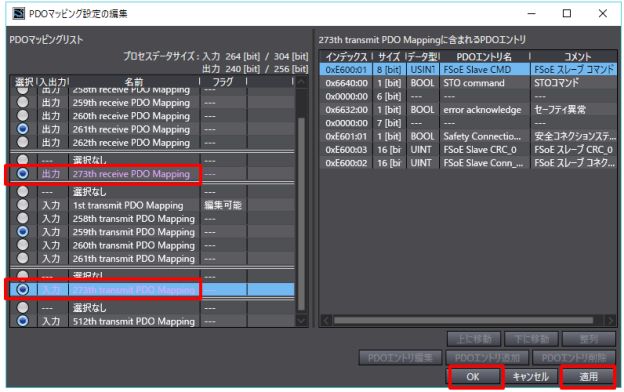
Task: Click the 選択 column header
Action: click(24, 82)
